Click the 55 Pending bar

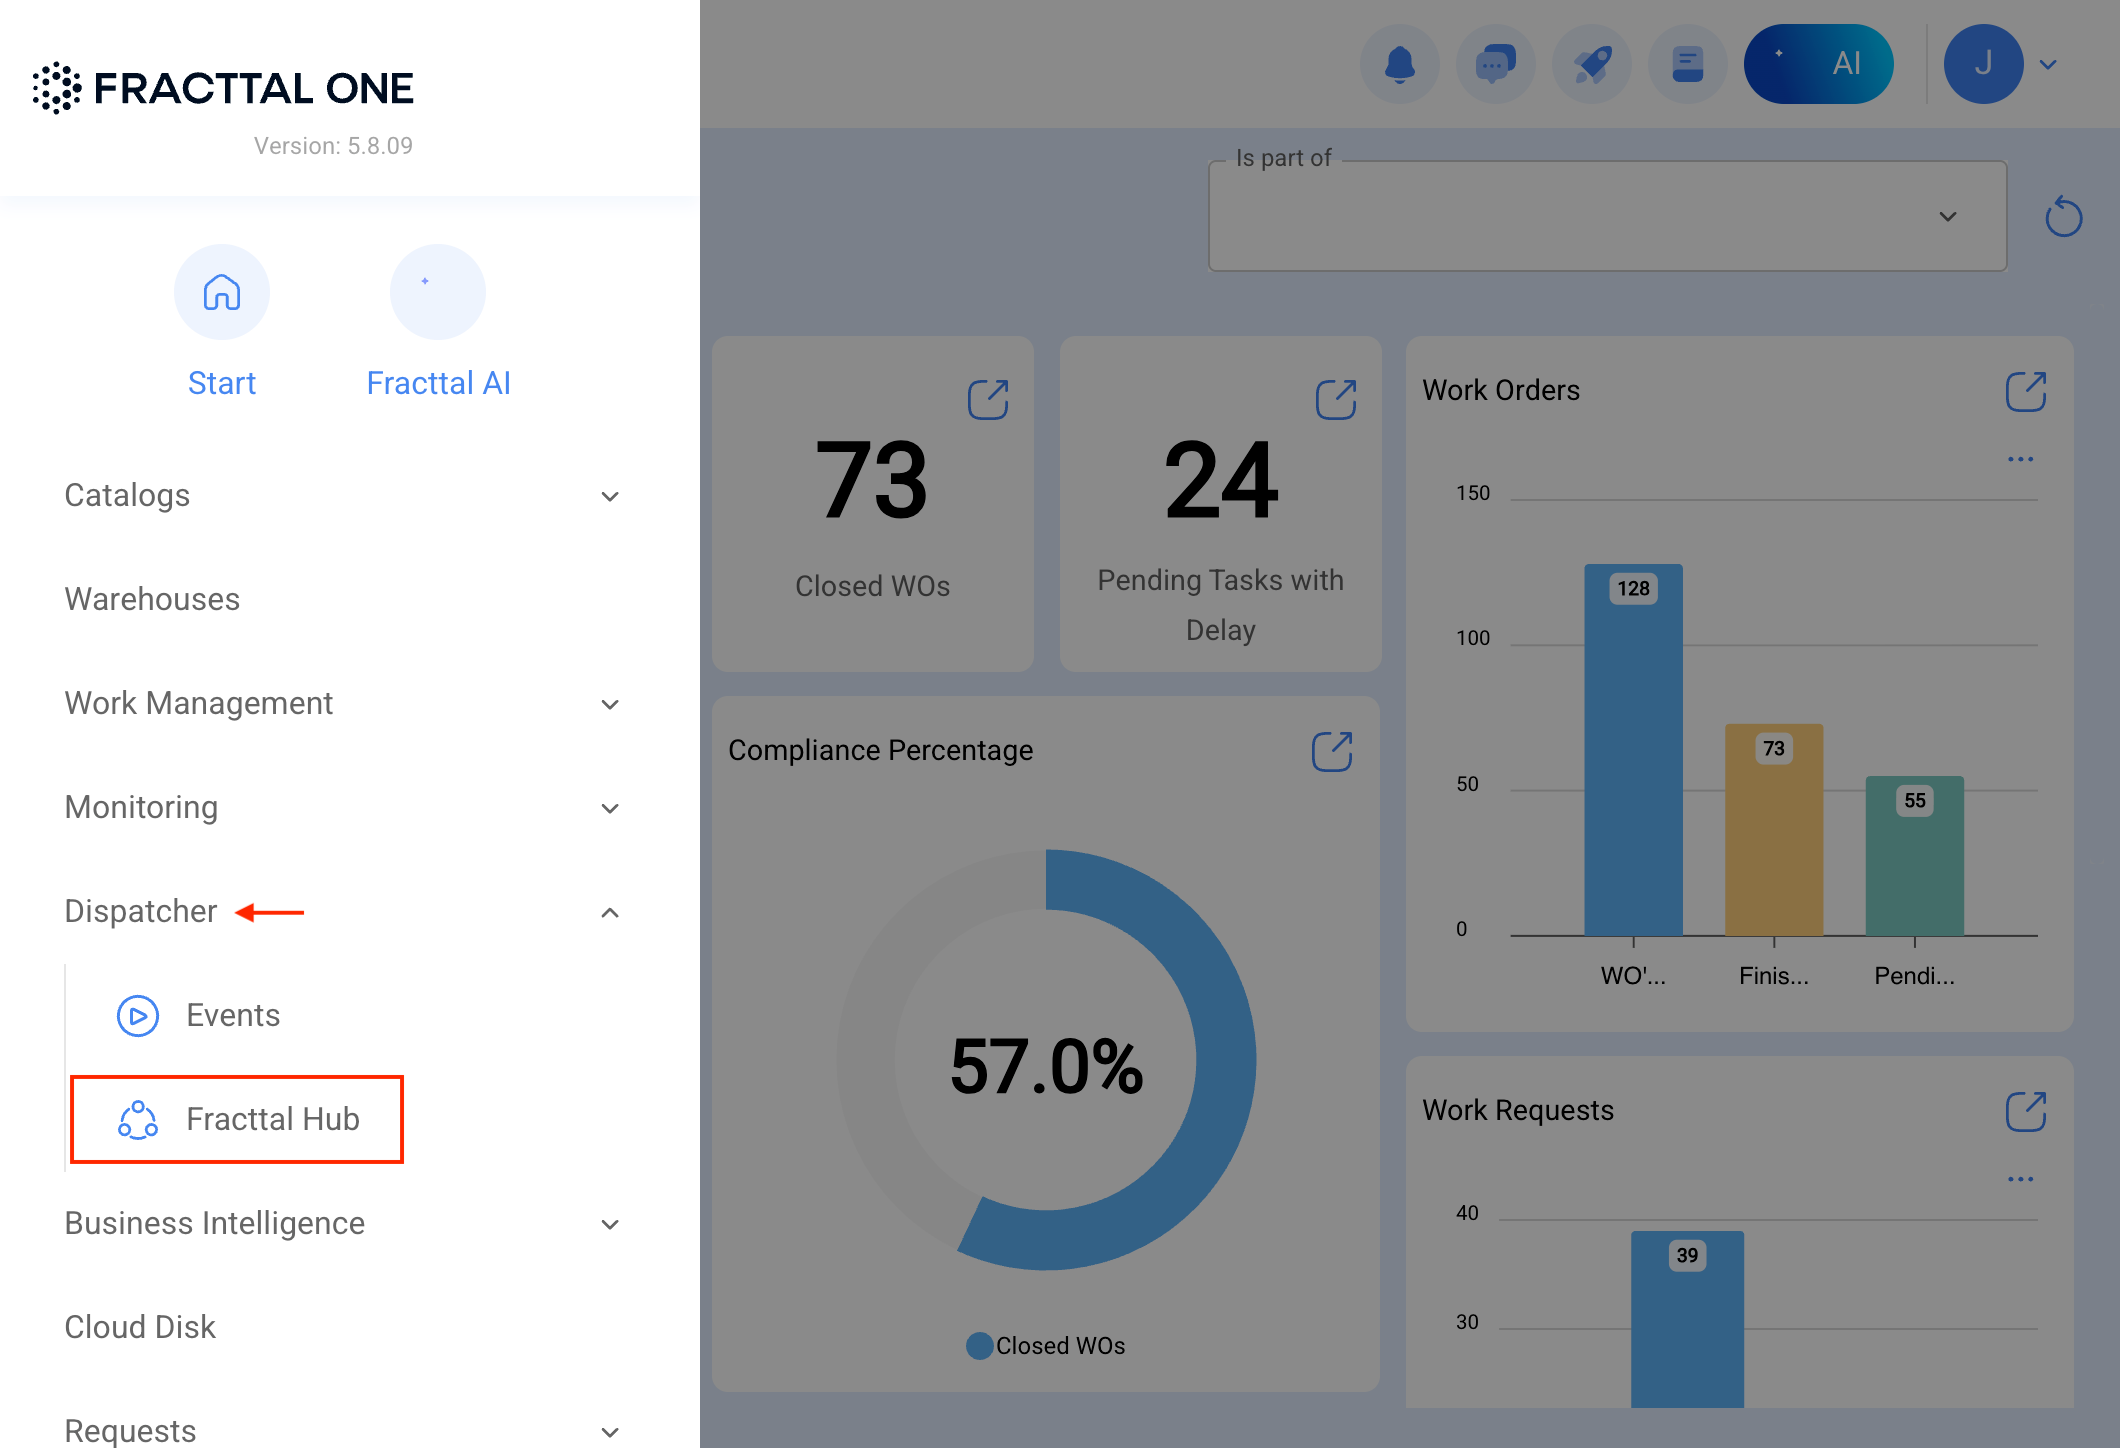tap(1915, 856)
